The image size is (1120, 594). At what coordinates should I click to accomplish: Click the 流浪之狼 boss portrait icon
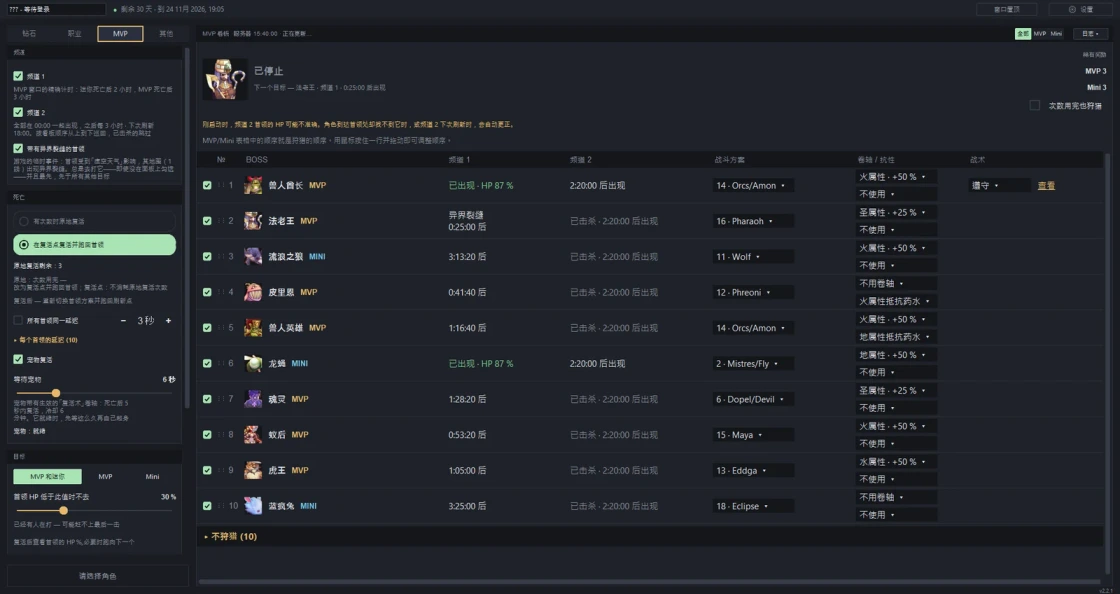pyautogui.click(x=253, y=257)
